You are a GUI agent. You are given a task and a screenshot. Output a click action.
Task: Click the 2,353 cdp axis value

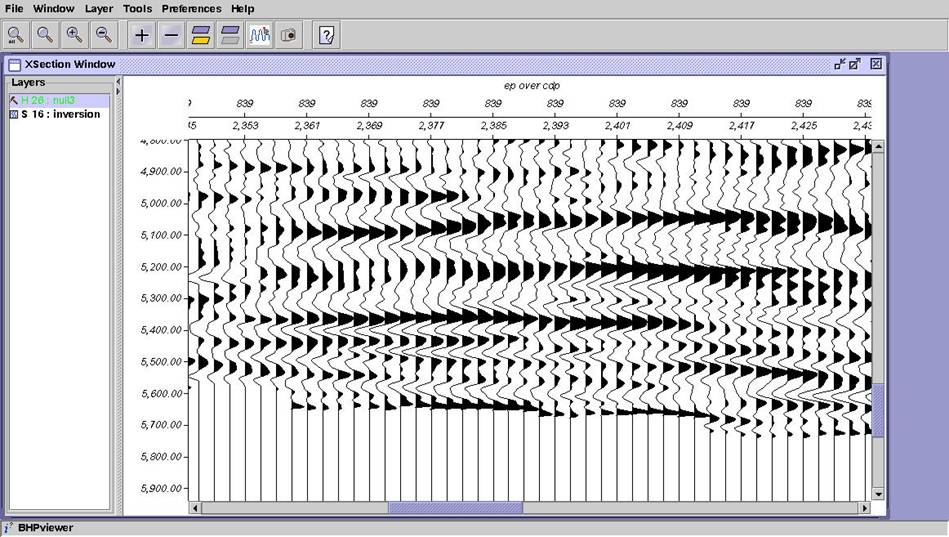click(x=245, y=126)
